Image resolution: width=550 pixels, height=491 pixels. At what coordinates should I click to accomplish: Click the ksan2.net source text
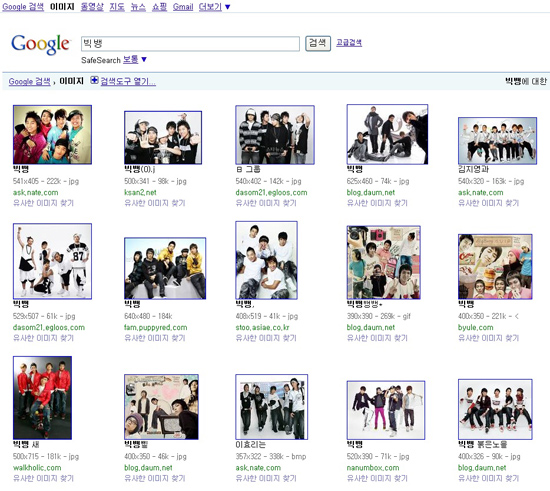(x=140, y=193)
